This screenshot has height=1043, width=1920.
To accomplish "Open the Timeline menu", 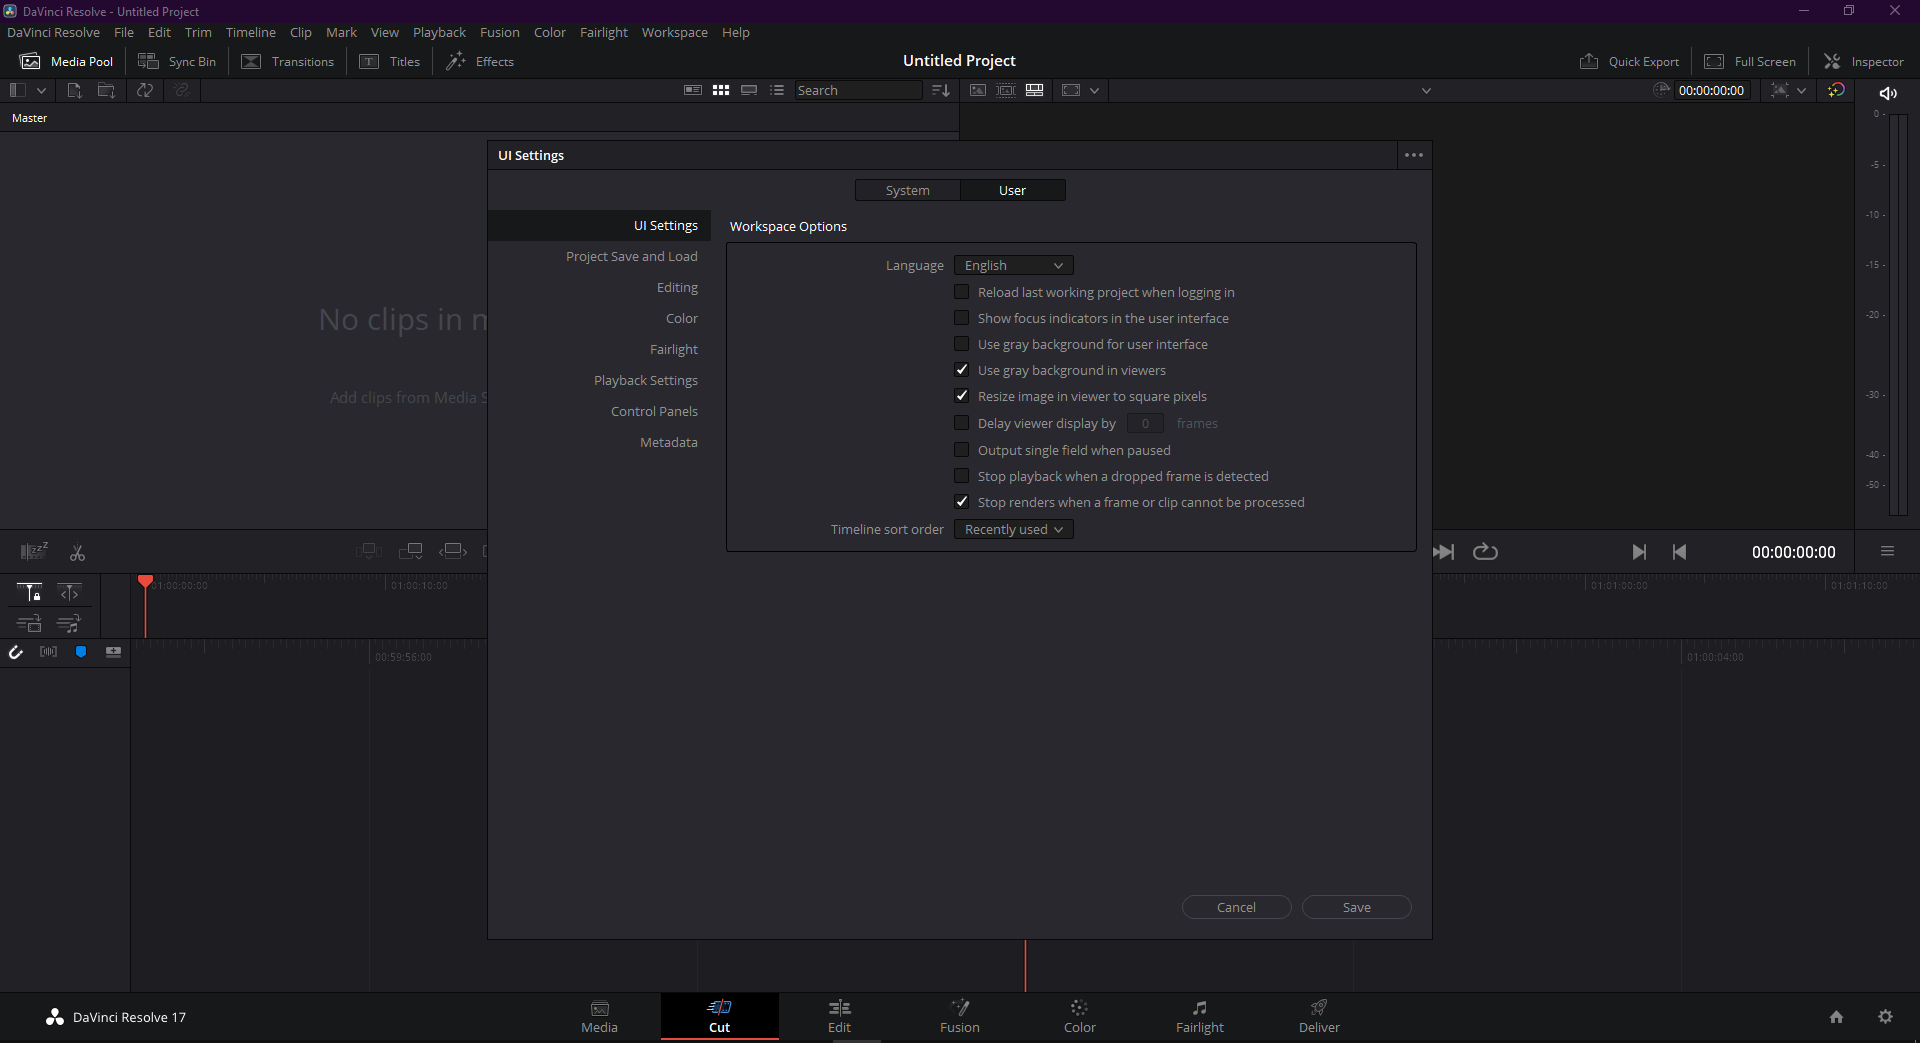I will [x=250, y=32].
